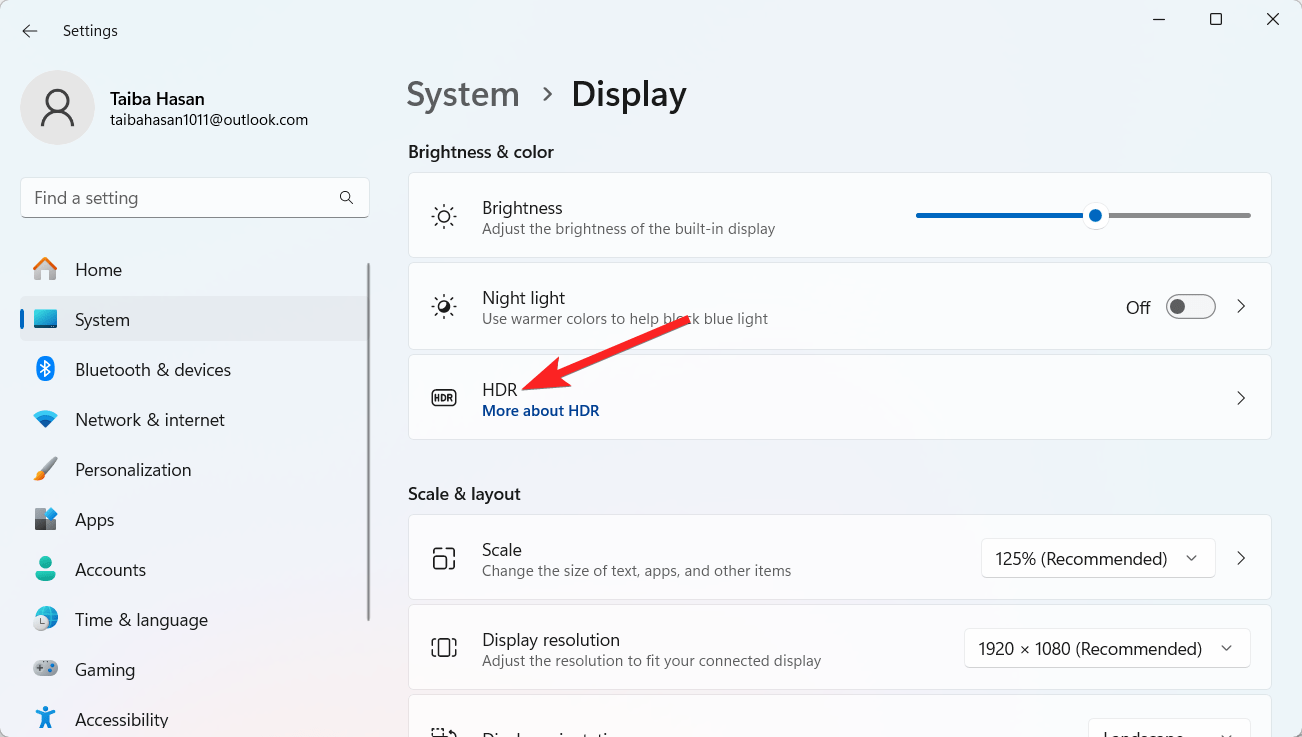1302x737 pixels.
Task: Click the Personalization paintbrush icon
Action: tap(45, 469)
